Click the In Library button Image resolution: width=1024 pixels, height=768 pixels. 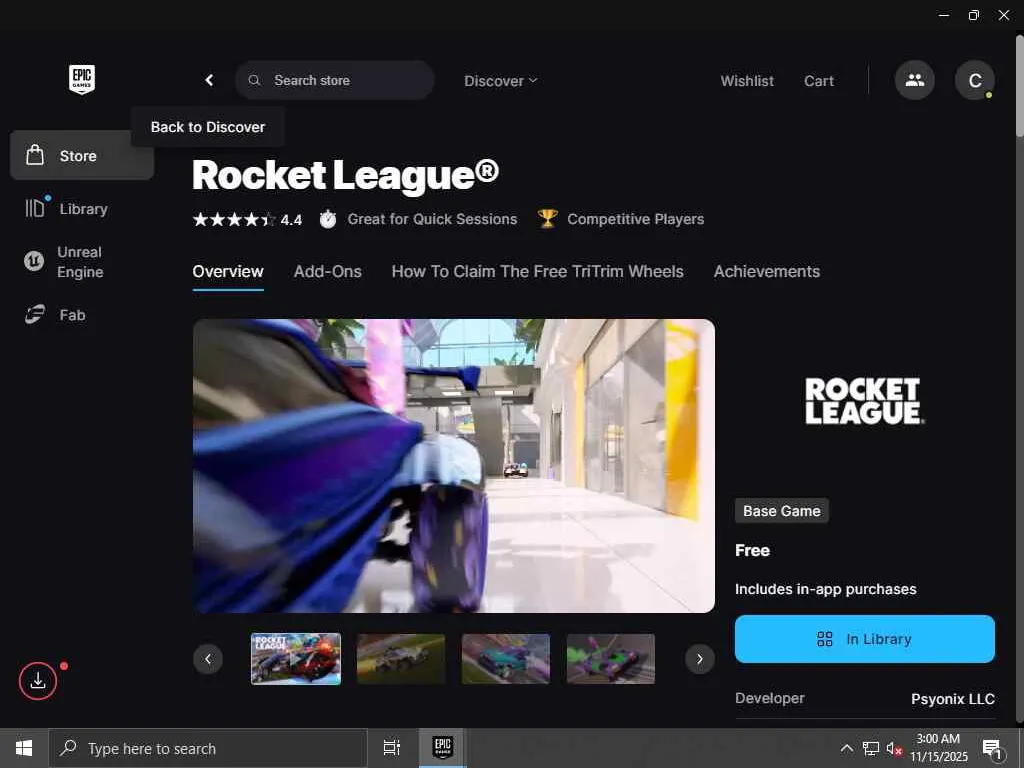coord(865,639)
